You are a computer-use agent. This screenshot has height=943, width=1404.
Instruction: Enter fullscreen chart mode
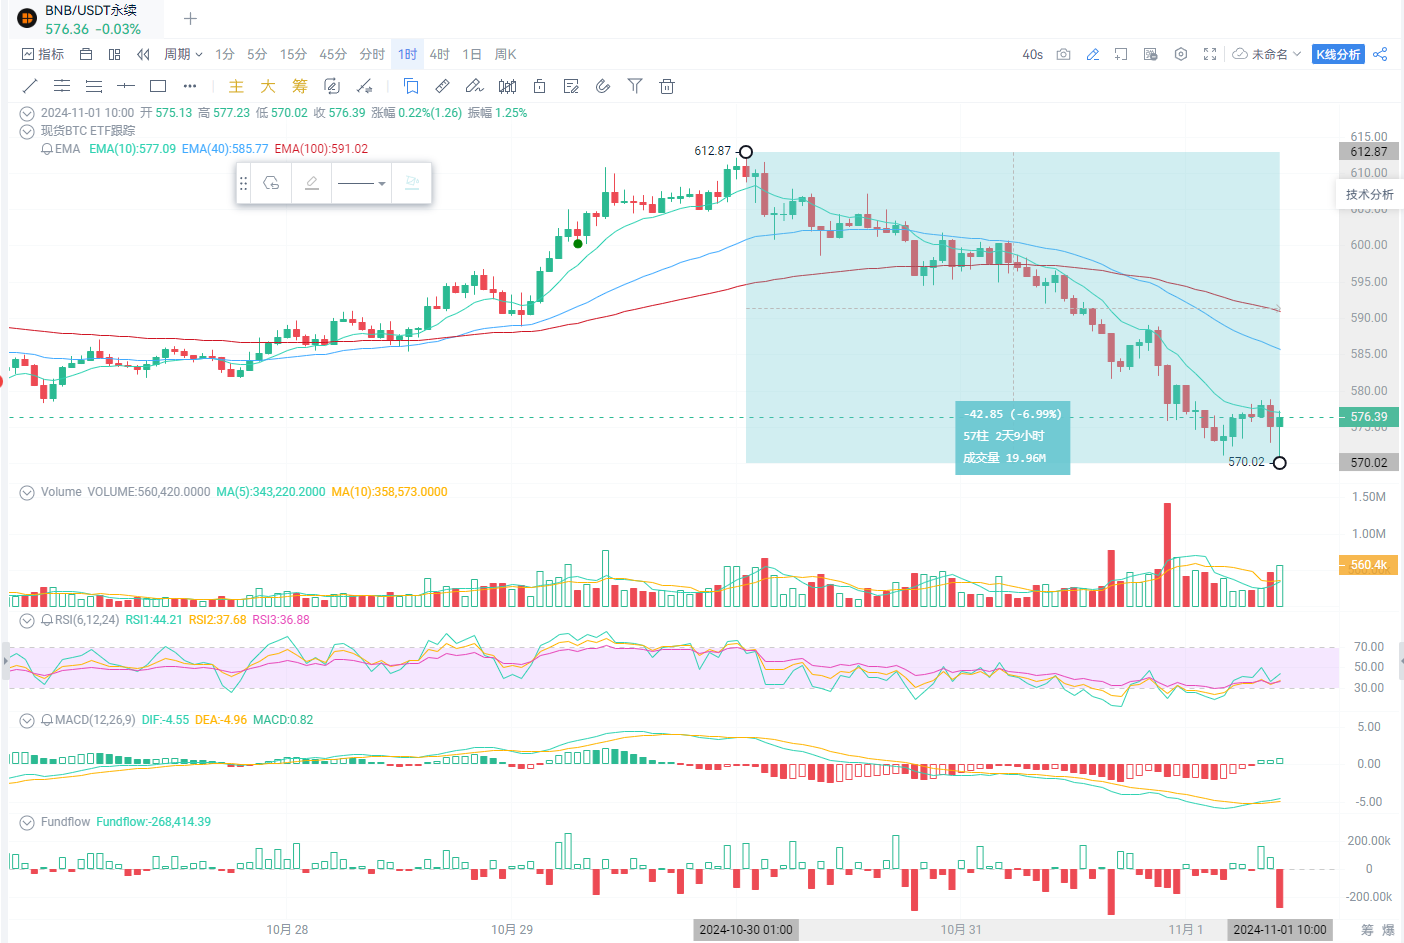(1210, 54)
